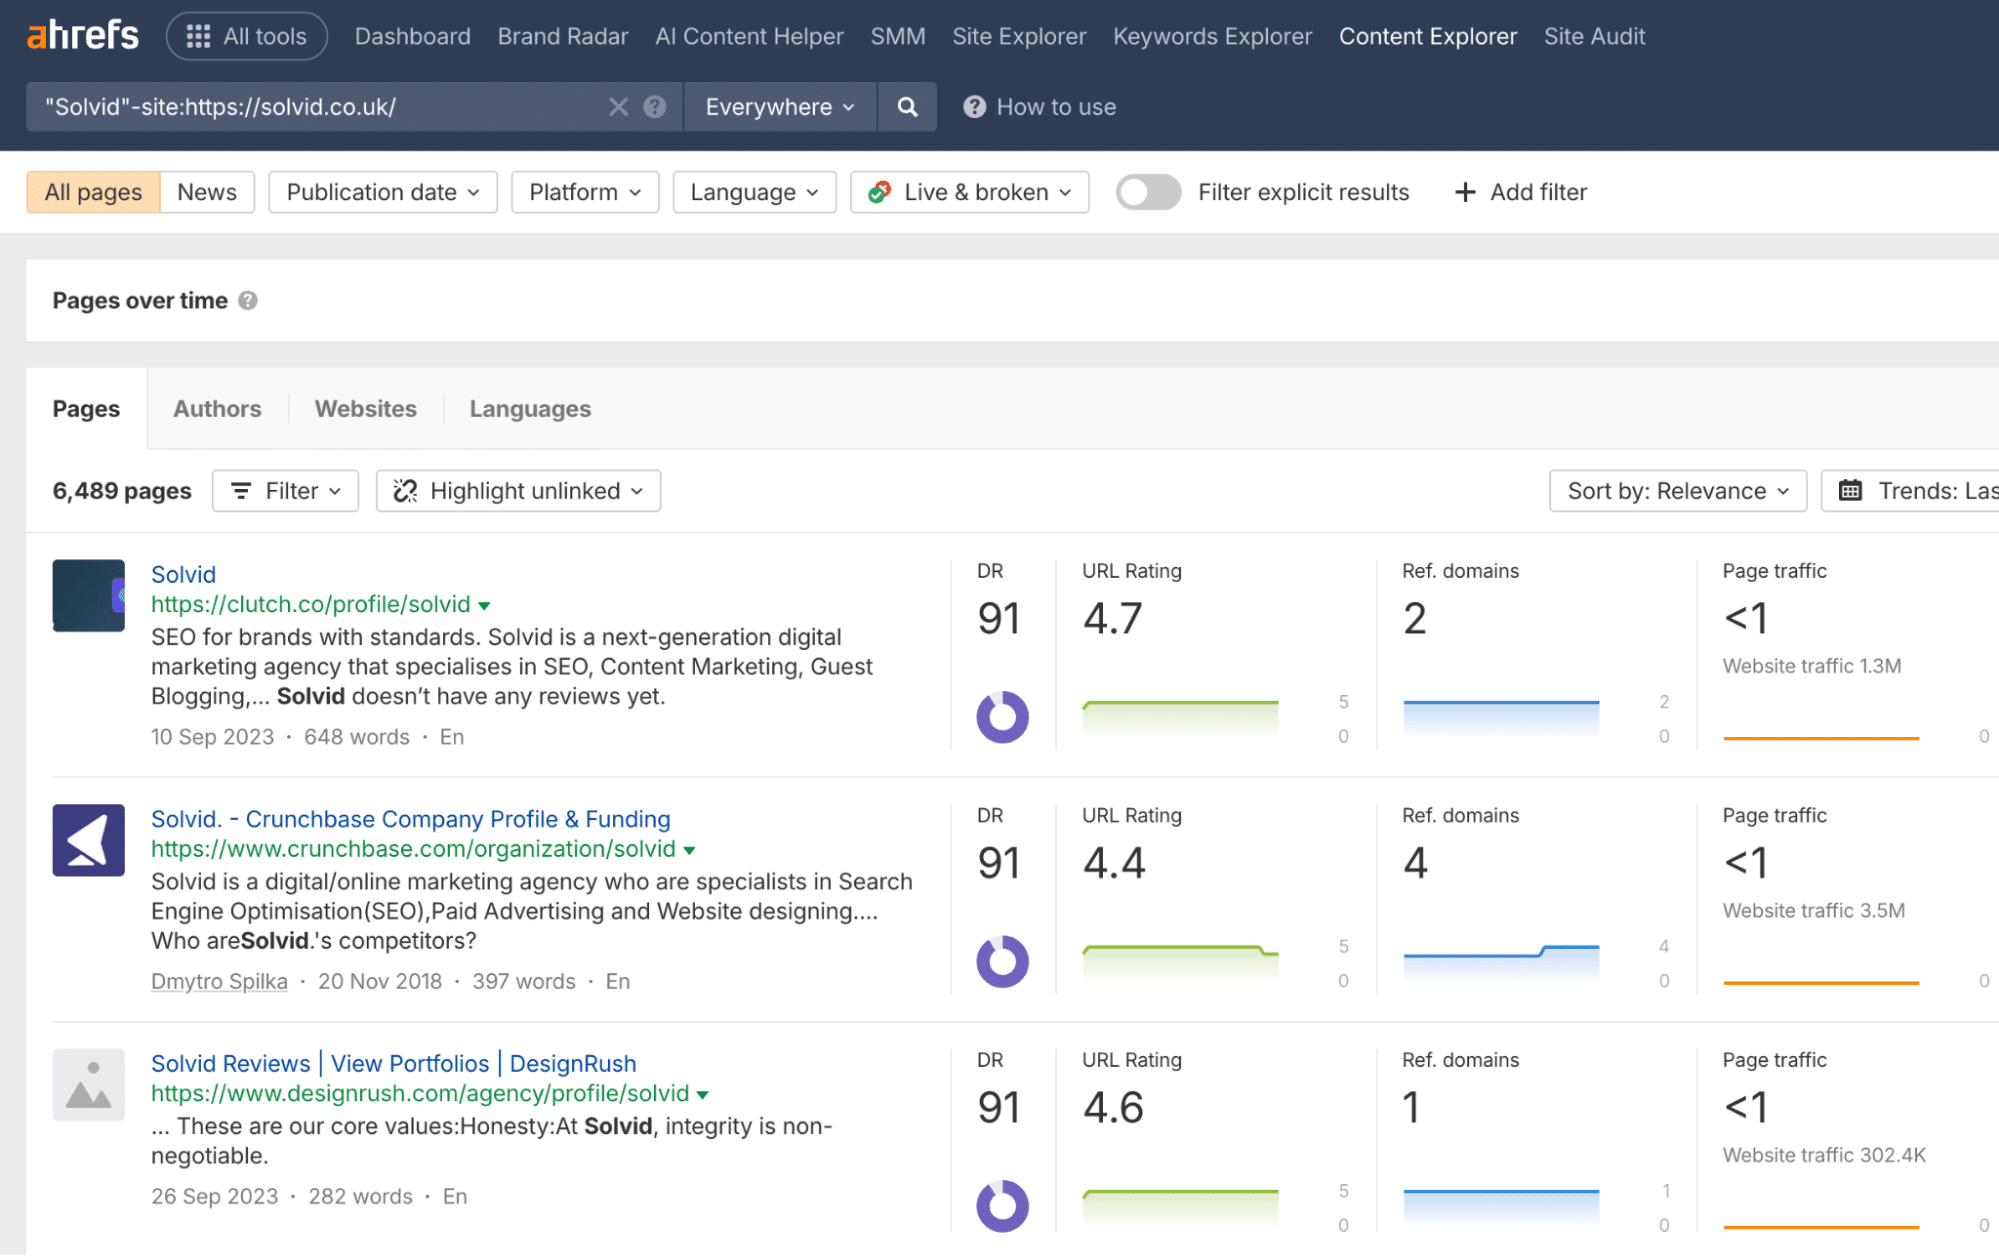Open the Platform filter dropdown
Viewport: 1999px width, 1256px height.
[585, 192]
